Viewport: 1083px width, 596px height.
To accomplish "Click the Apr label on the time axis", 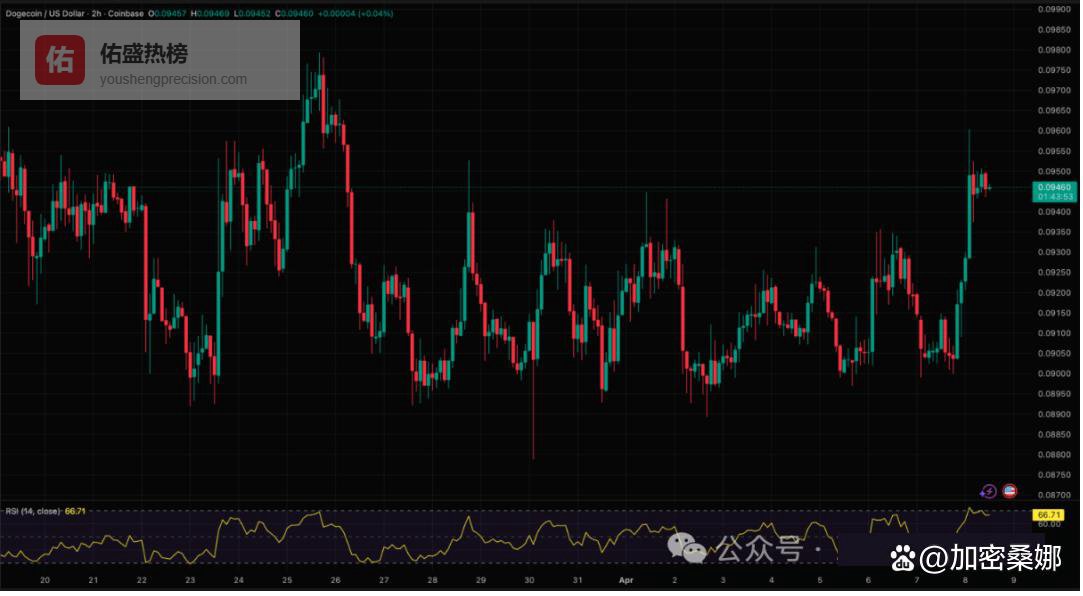I will point(626,579).
